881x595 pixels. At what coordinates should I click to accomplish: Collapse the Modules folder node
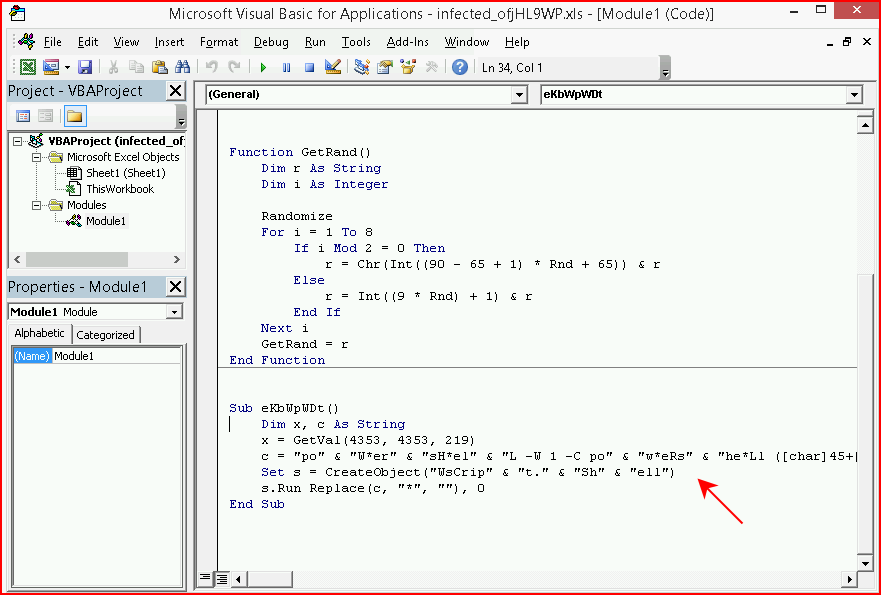(37, 205)
